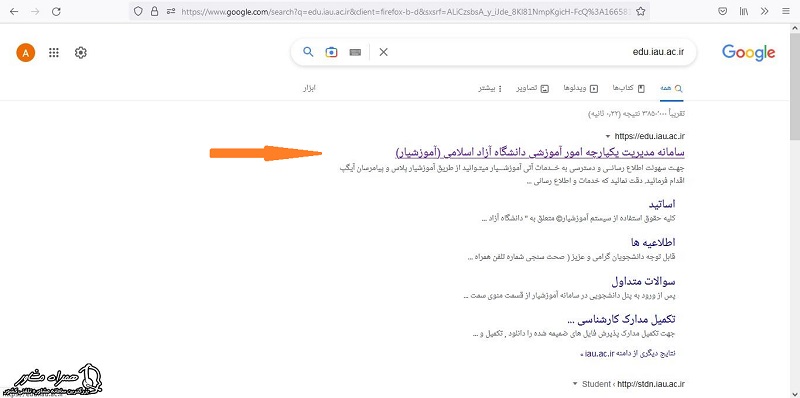Clear the search box with the X
Viewport: 800px width, 398px height.
384,52
